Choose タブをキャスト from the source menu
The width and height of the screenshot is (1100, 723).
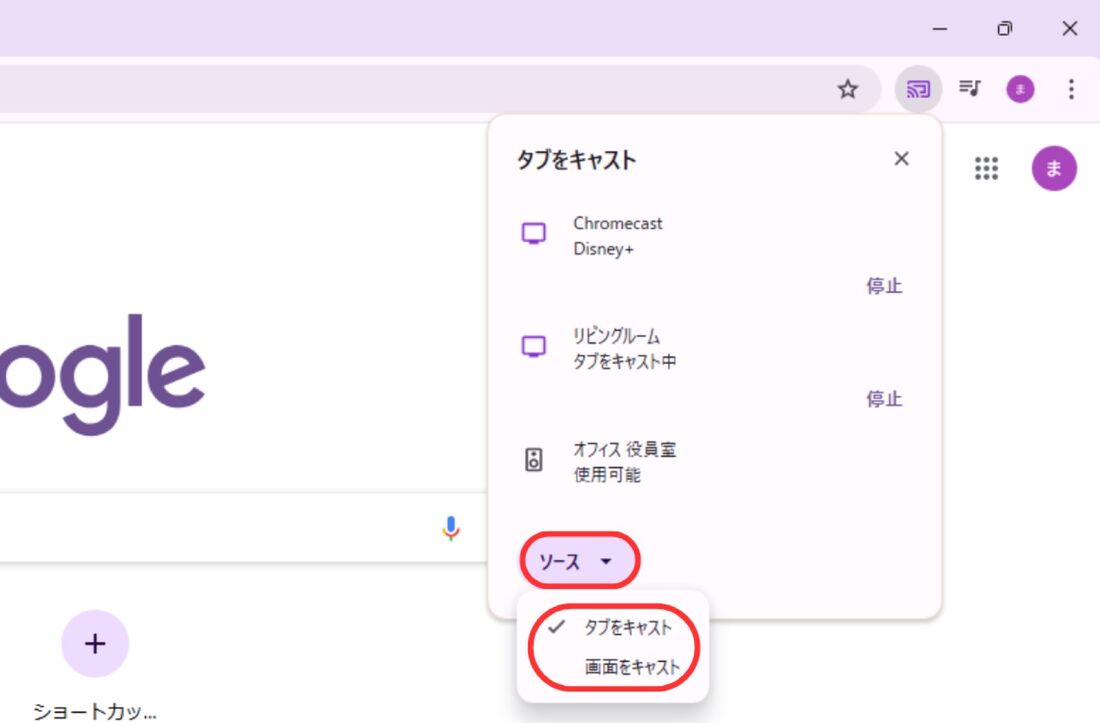629,628
